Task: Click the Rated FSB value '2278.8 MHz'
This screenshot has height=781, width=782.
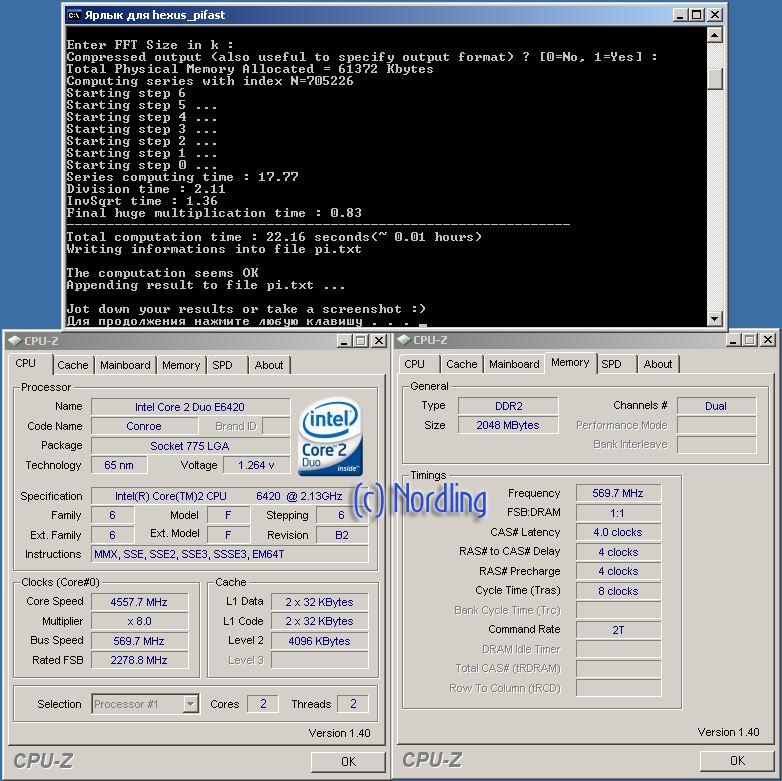Action: [x=139, y=660]
